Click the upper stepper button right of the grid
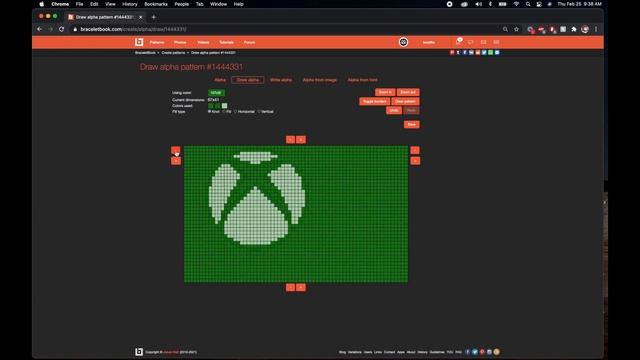The height and width of the screenshot is (360, 640). coord(415,150)
